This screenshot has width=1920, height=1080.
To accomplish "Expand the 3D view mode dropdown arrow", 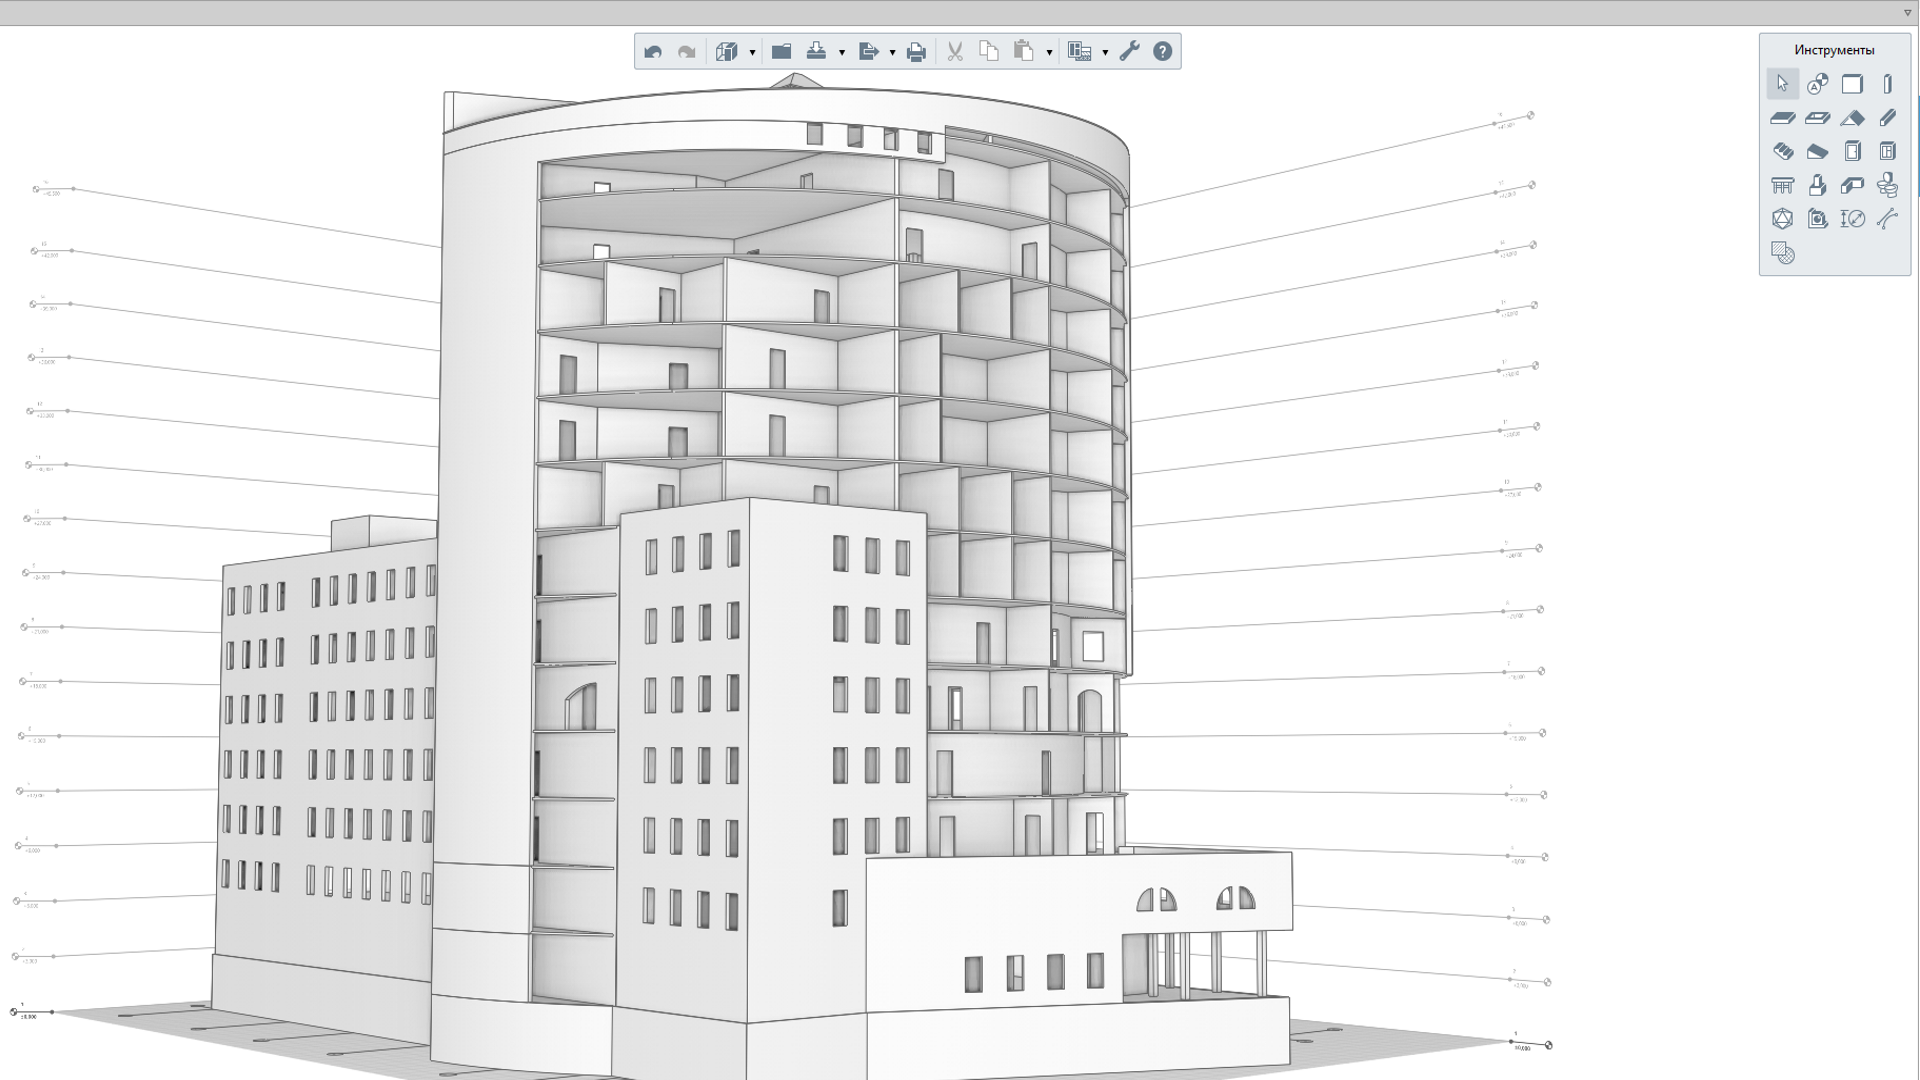I will (x=752, y=53).
